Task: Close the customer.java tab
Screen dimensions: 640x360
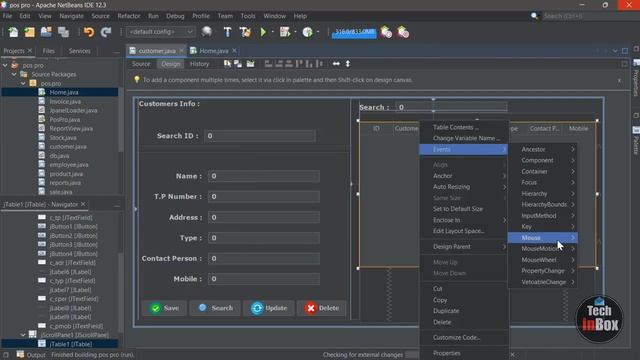Action: pyautogui.click(x=181, y=51)
